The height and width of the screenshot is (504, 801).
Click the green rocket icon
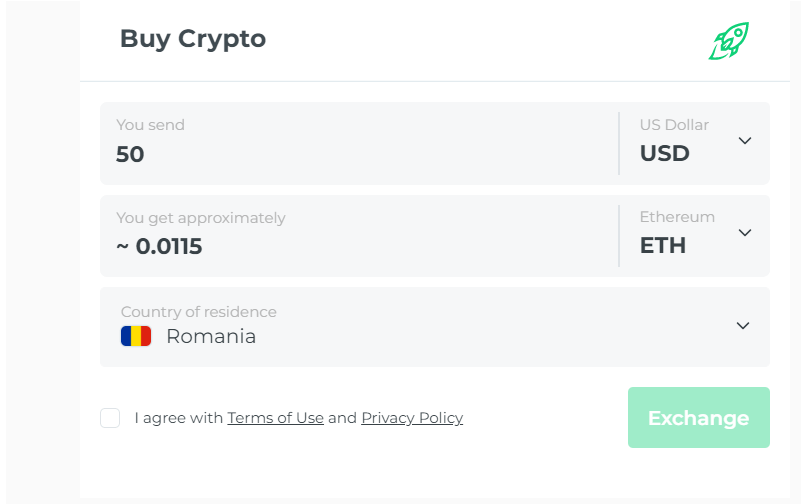click(x=729, y=41)
